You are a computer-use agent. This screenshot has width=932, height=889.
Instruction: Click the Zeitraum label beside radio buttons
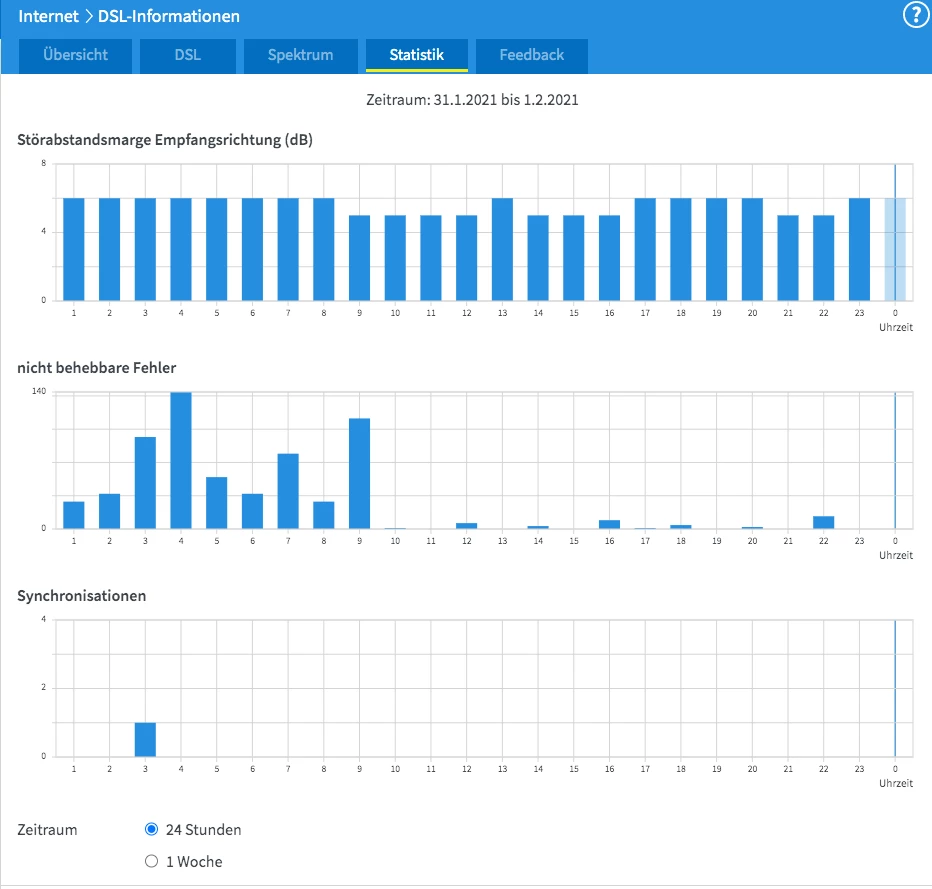click(x=47, y=830)
